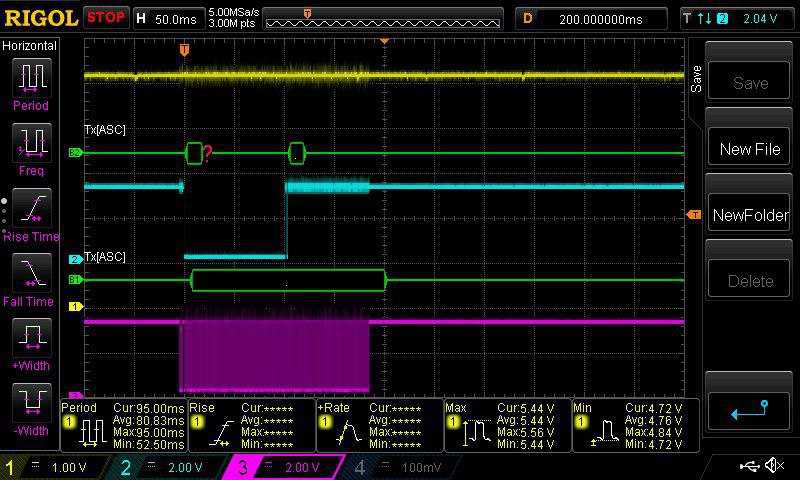The width and height of the screenshot is (800, 480).
Task: Click the channel 2 ground level marker
Action: [76, 259]
